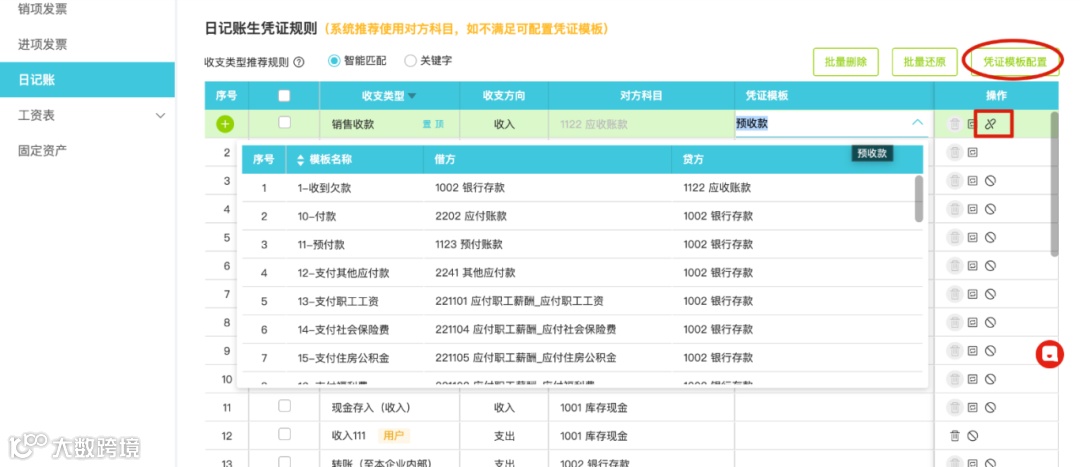Open the help tooltip beside 收支类型推荐规则
This screenshot has width=1080, height=467.
[x=299, y=61]
